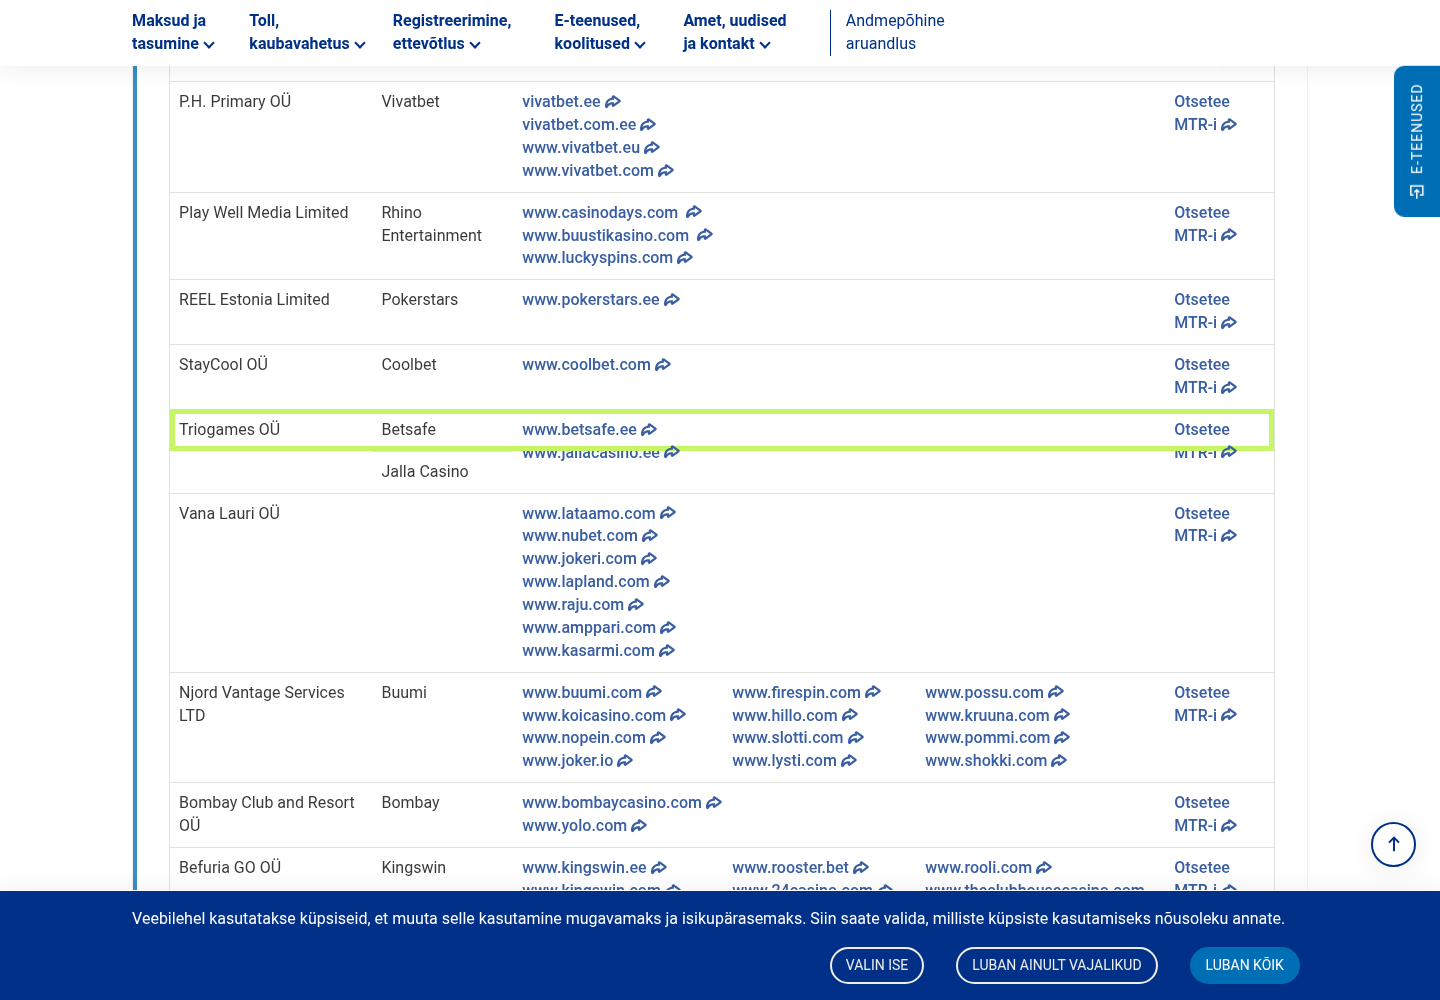Image resolution: width=1440 pixels, height=1000 pixels.
Task: Click external icon beside www.joker.io
Action: pyautogui.click(x=625, y=761)
